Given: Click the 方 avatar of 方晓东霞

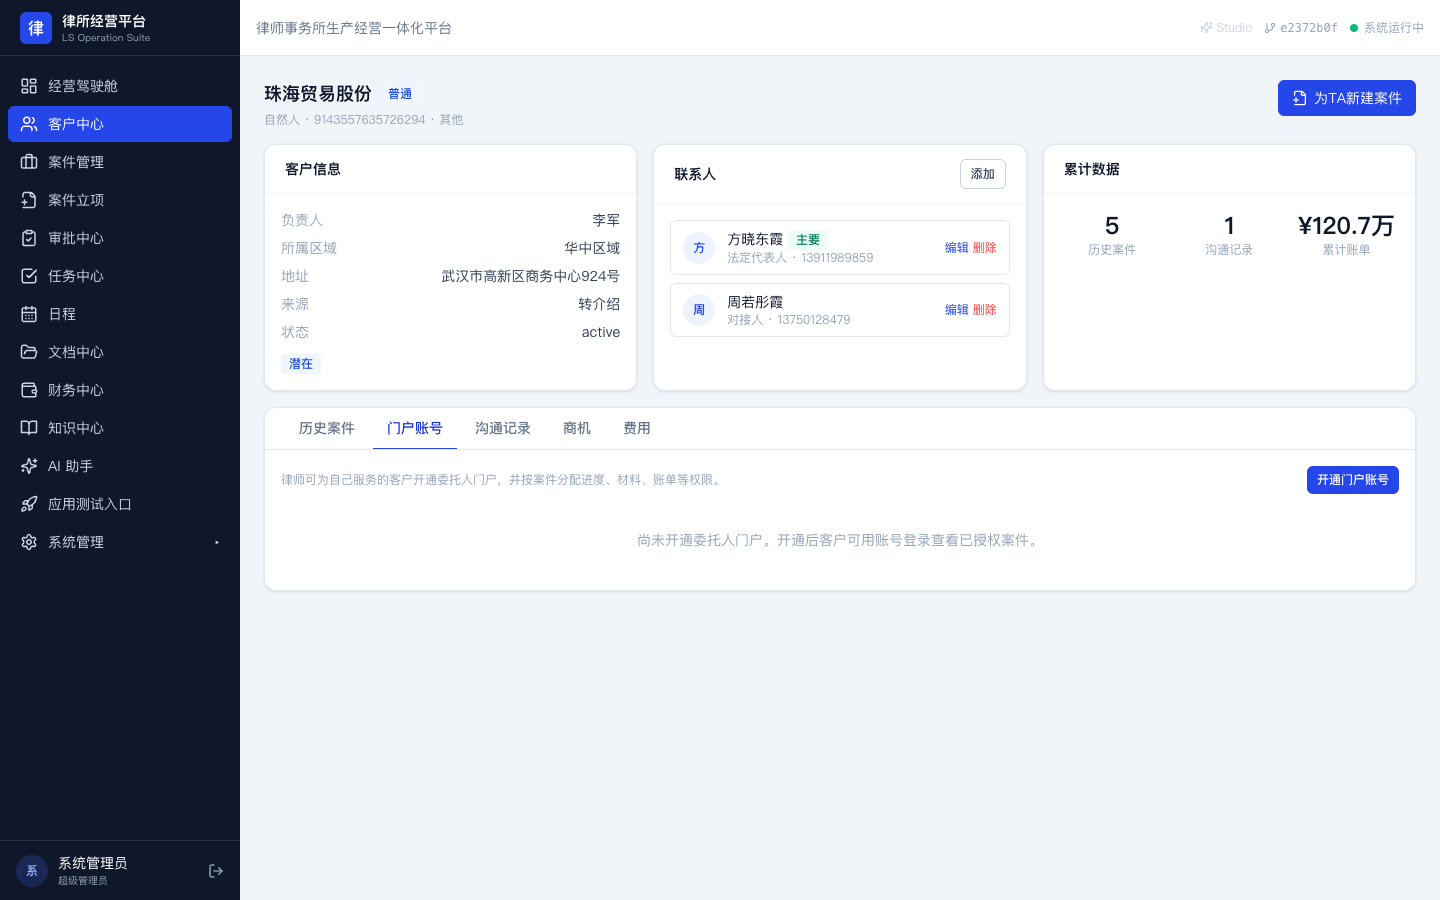Looking at the screenshot, I should (699, 248).
